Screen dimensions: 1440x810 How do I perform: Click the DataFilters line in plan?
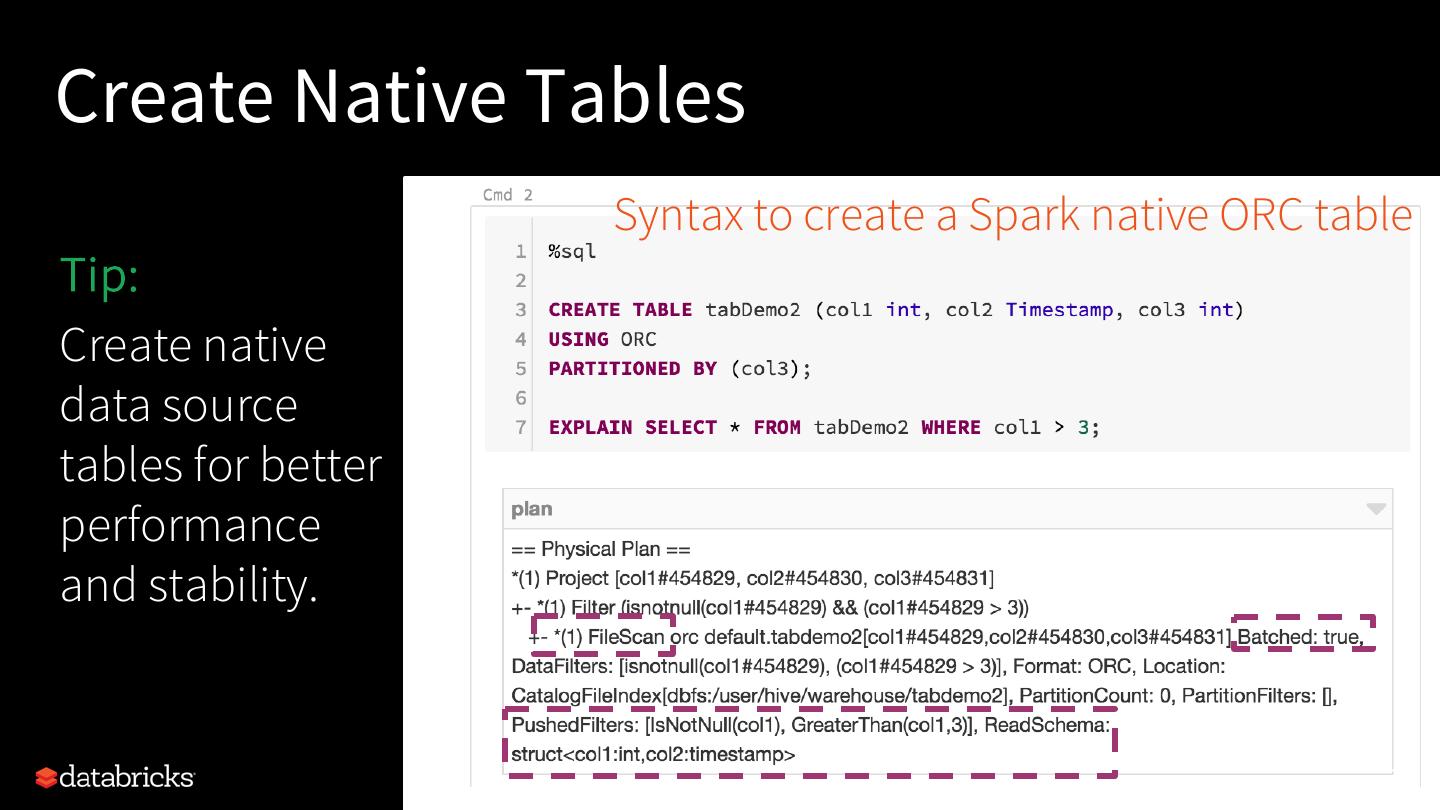tap(868, 666)
